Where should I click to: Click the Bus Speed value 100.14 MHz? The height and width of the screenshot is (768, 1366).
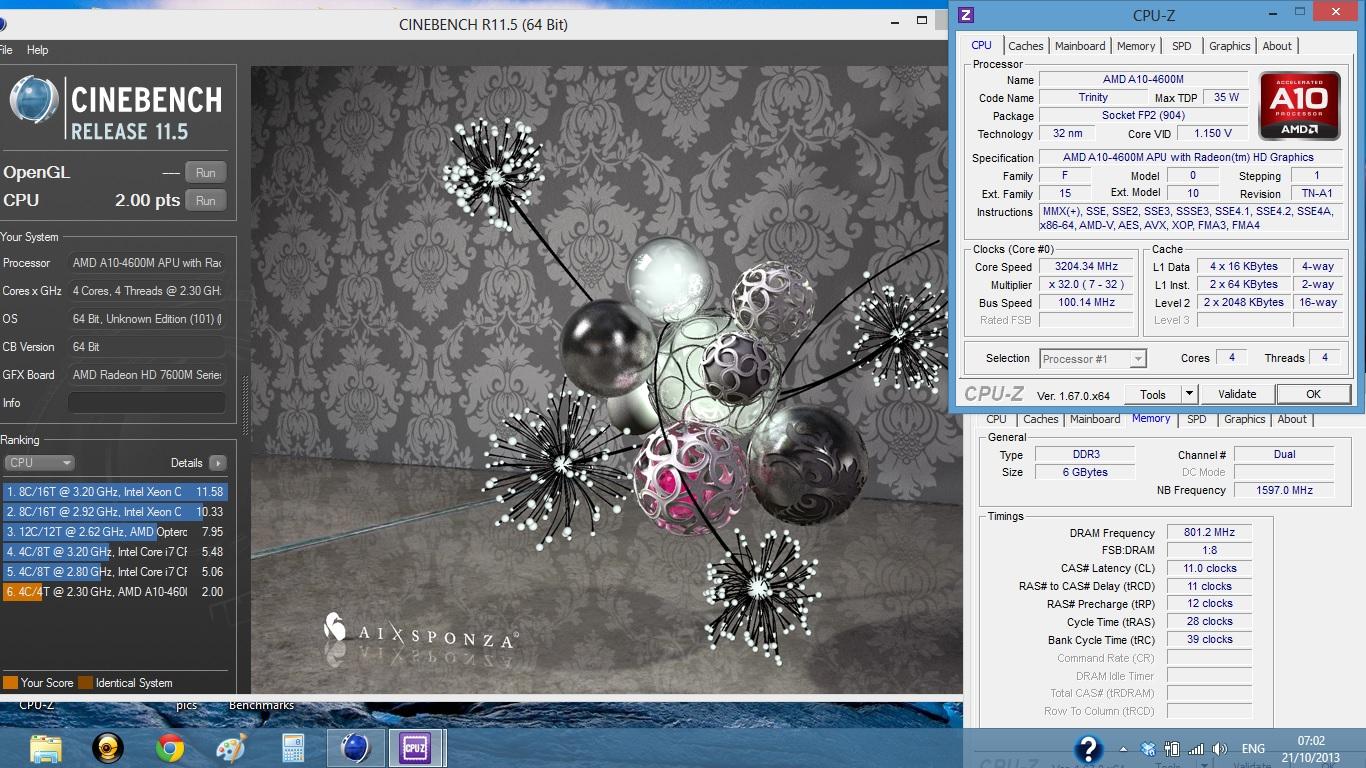pos(1086,303)
